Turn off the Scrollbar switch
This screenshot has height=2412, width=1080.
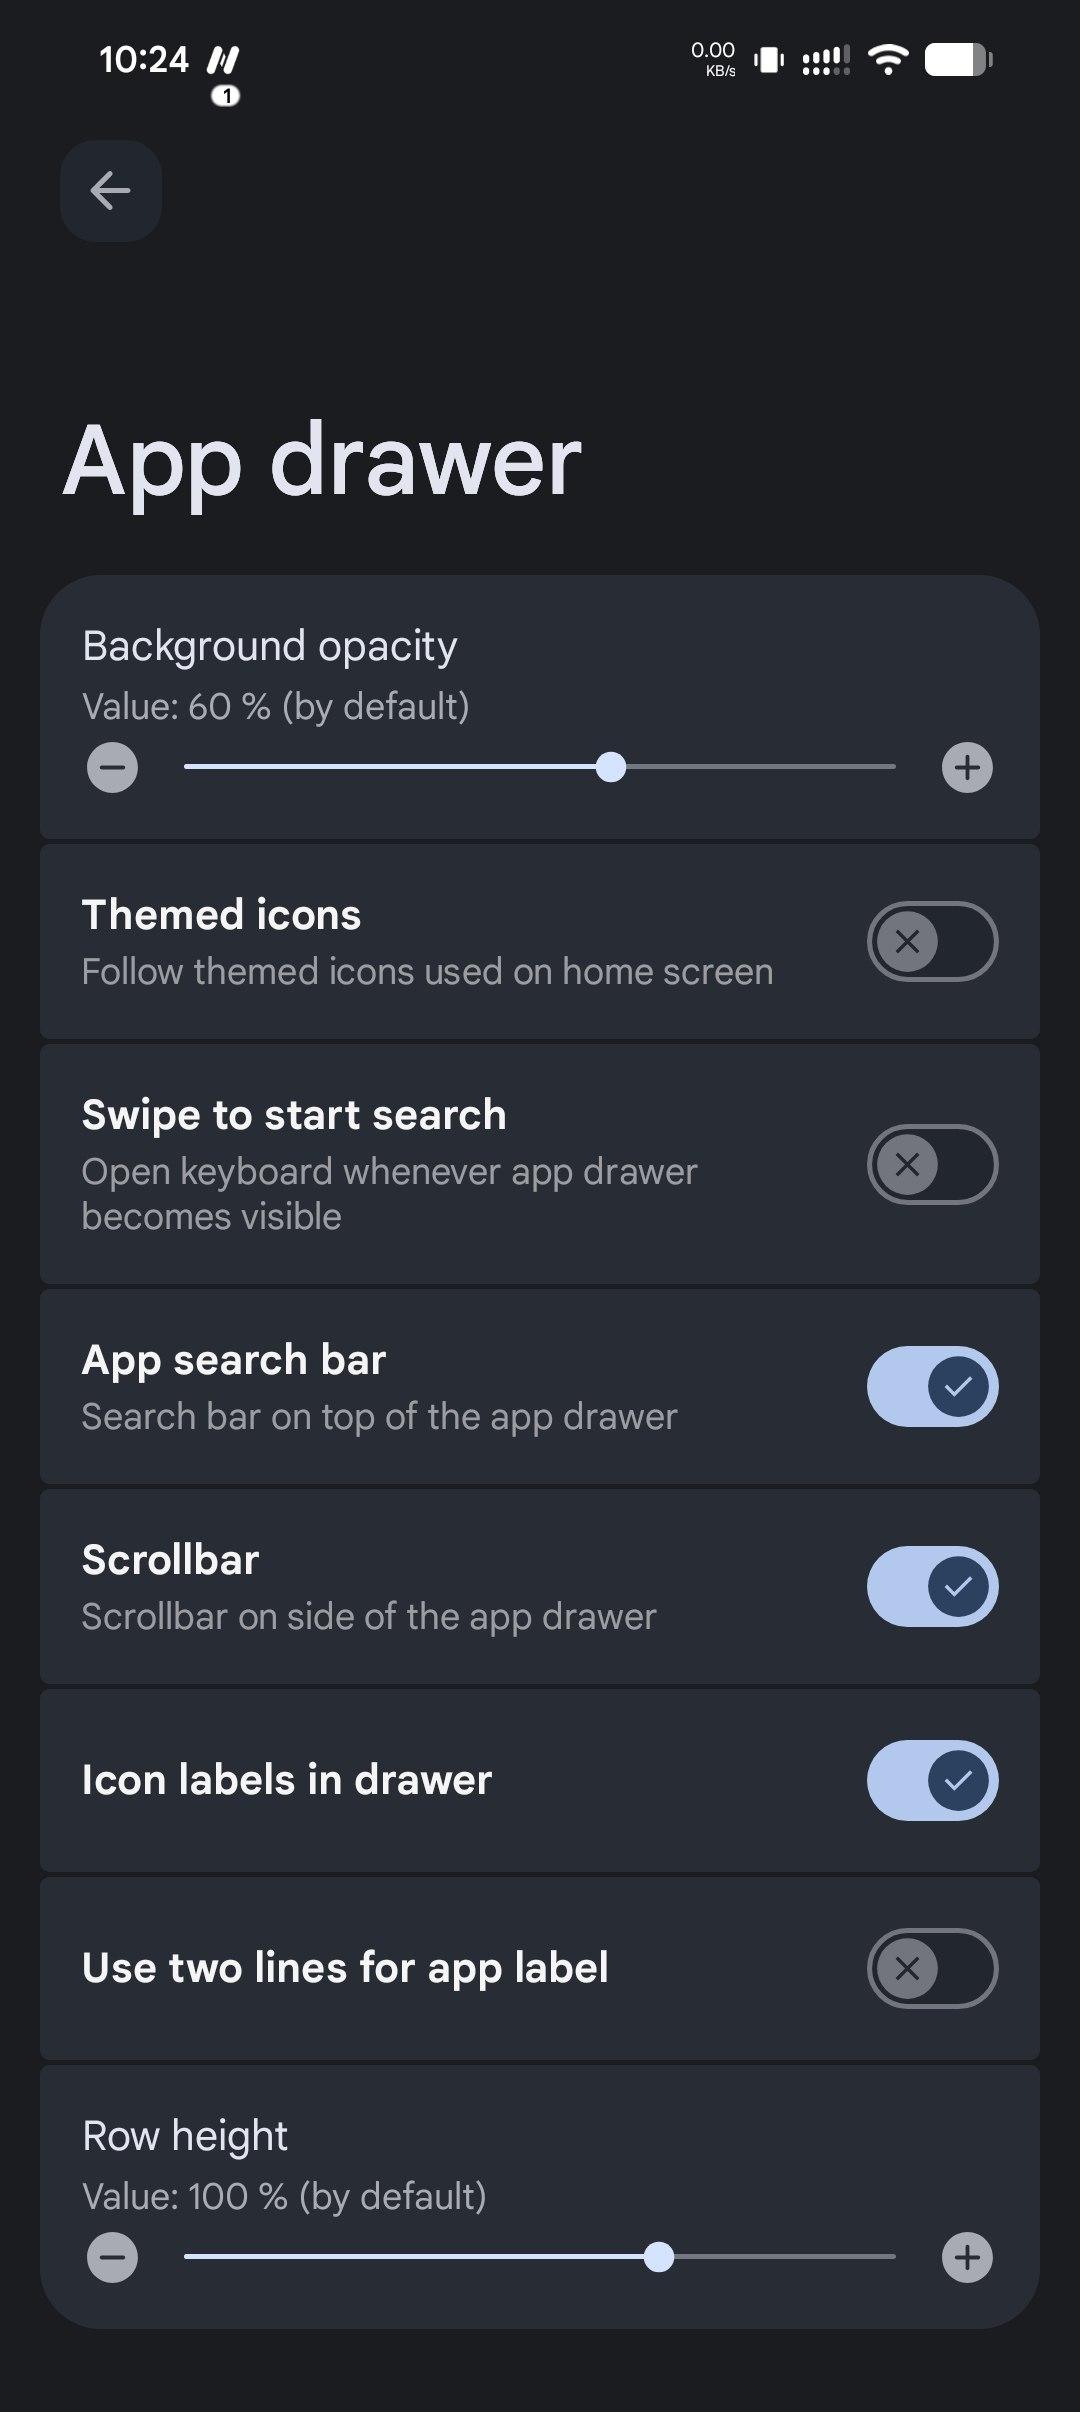[932, 1586]
